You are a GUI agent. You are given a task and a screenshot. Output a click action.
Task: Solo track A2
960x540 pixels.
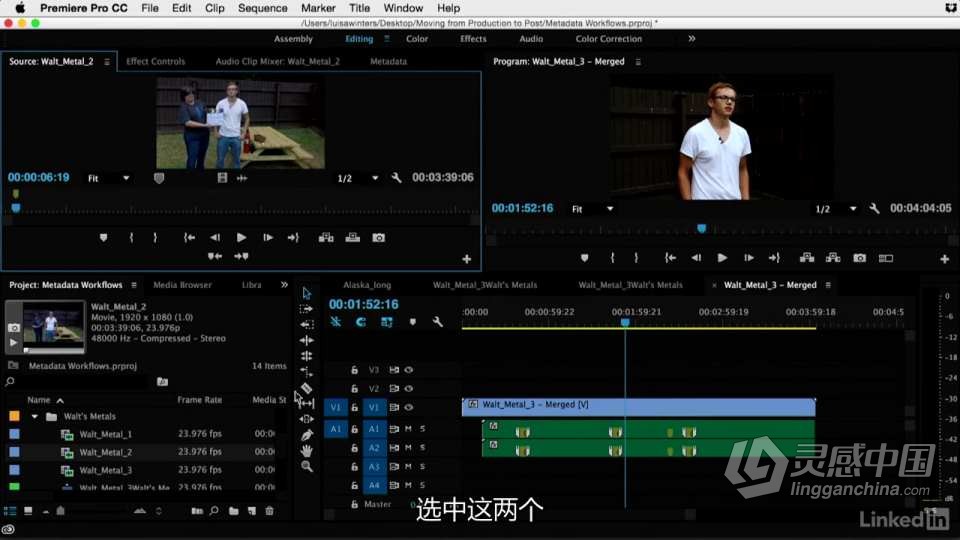click(422, 448)
